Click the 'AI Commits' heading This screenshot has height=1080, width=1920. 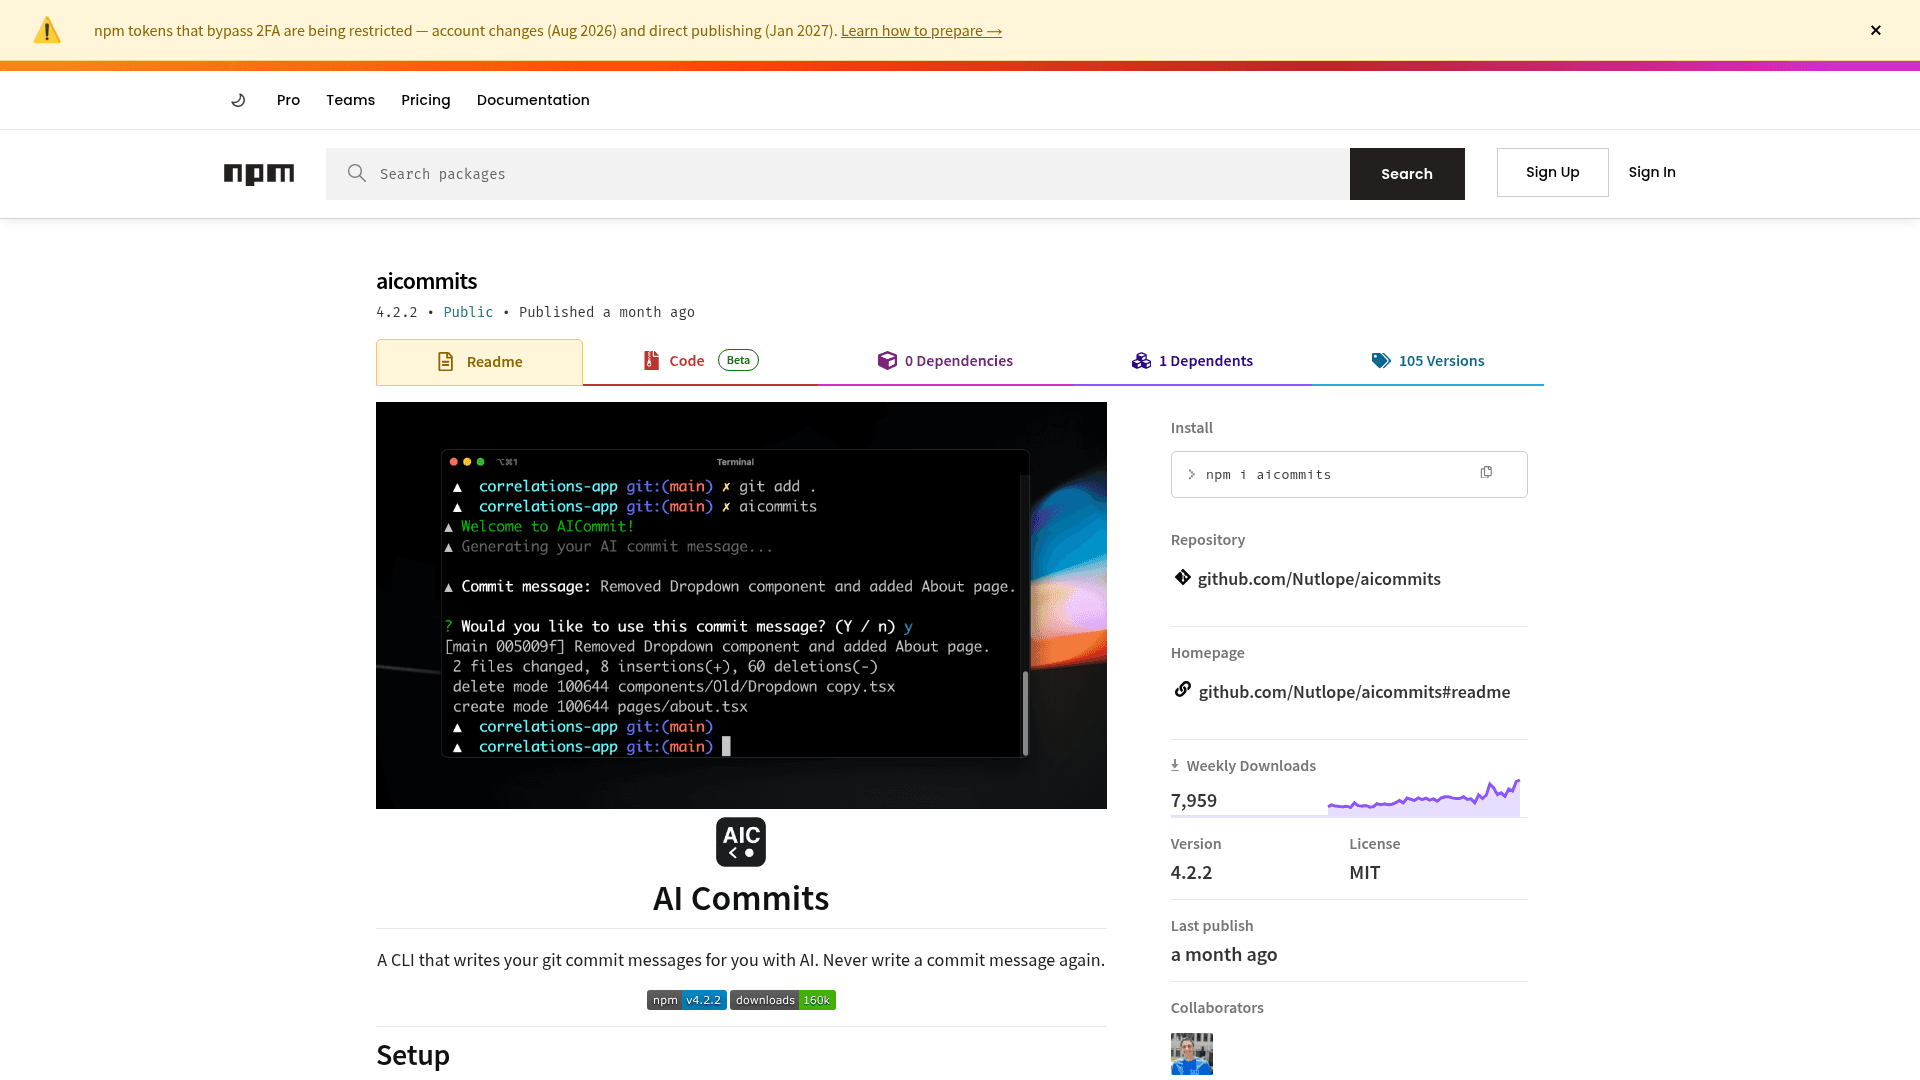tap(741, 898)
